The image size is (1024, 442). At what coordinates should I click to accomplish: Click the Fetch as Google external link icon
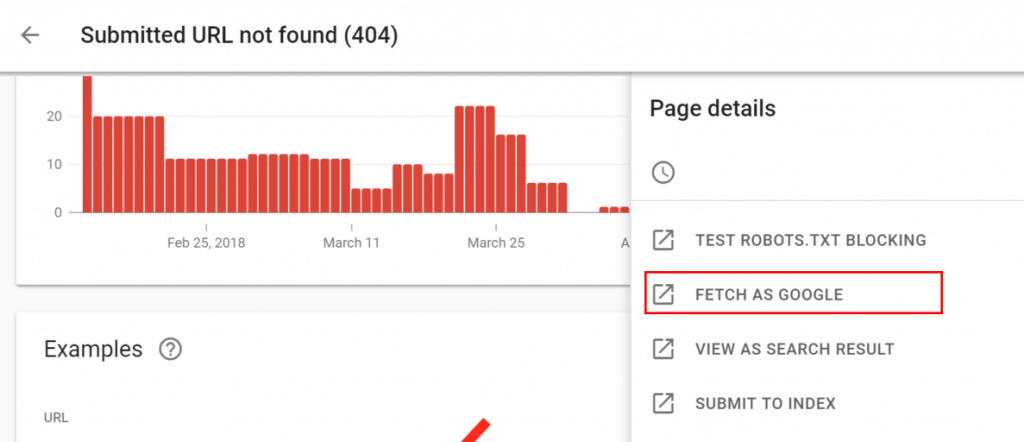663,294
